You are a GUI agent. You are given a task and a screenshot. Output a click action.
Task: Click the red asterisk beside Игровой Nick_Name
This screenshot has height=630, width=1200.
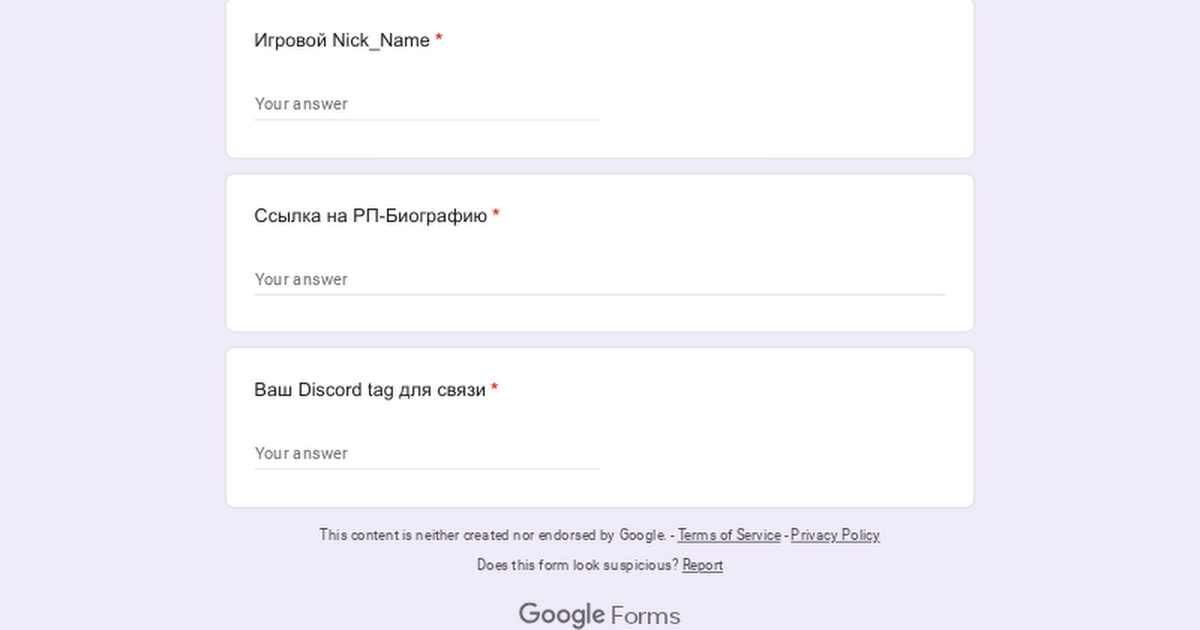click(439, 40)
